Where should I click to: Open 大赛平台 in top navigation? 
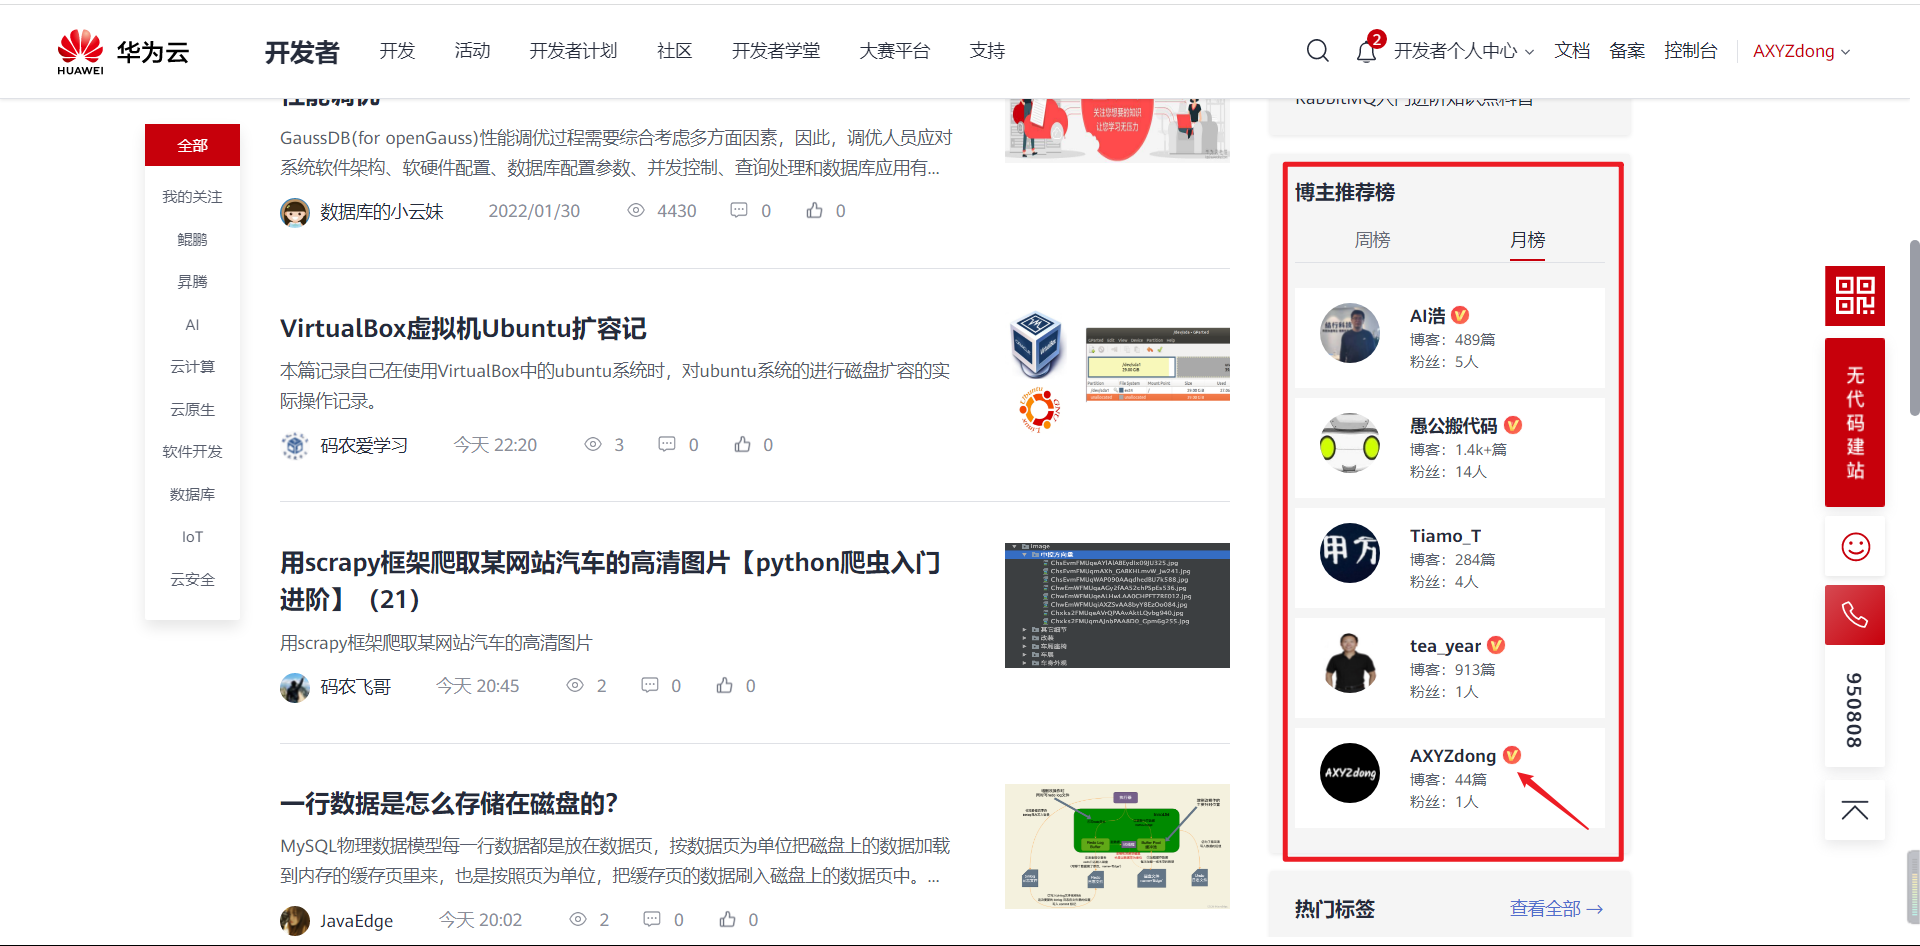click(894, 51)
